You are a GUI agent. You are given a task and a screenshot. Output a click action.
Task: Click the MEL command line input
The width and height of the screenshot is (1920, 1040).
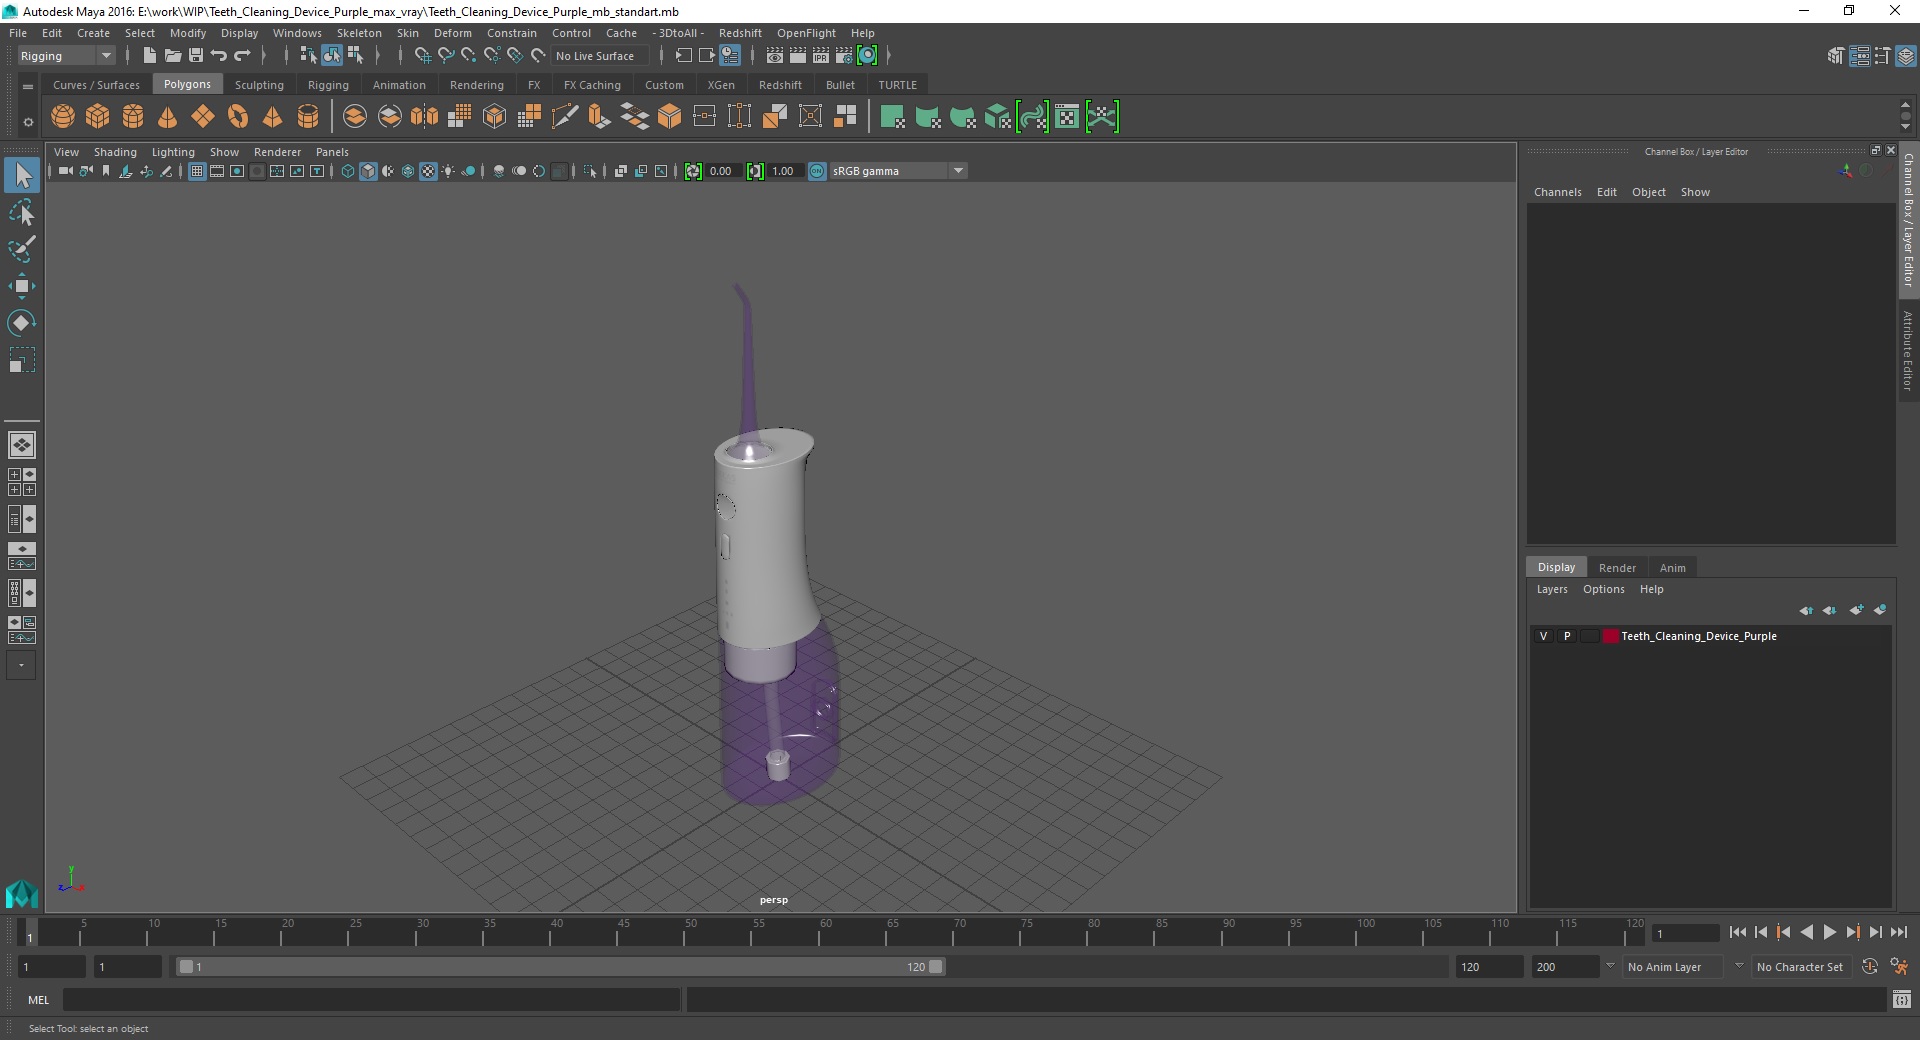(x=372, y=999)
